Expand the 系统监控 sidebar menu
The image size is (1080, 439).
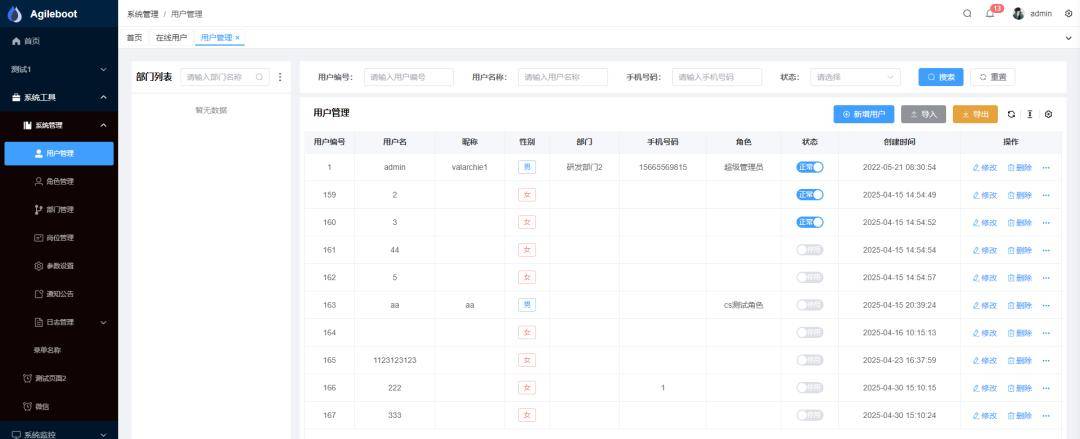pyautogui.click(x=59, y=434)
